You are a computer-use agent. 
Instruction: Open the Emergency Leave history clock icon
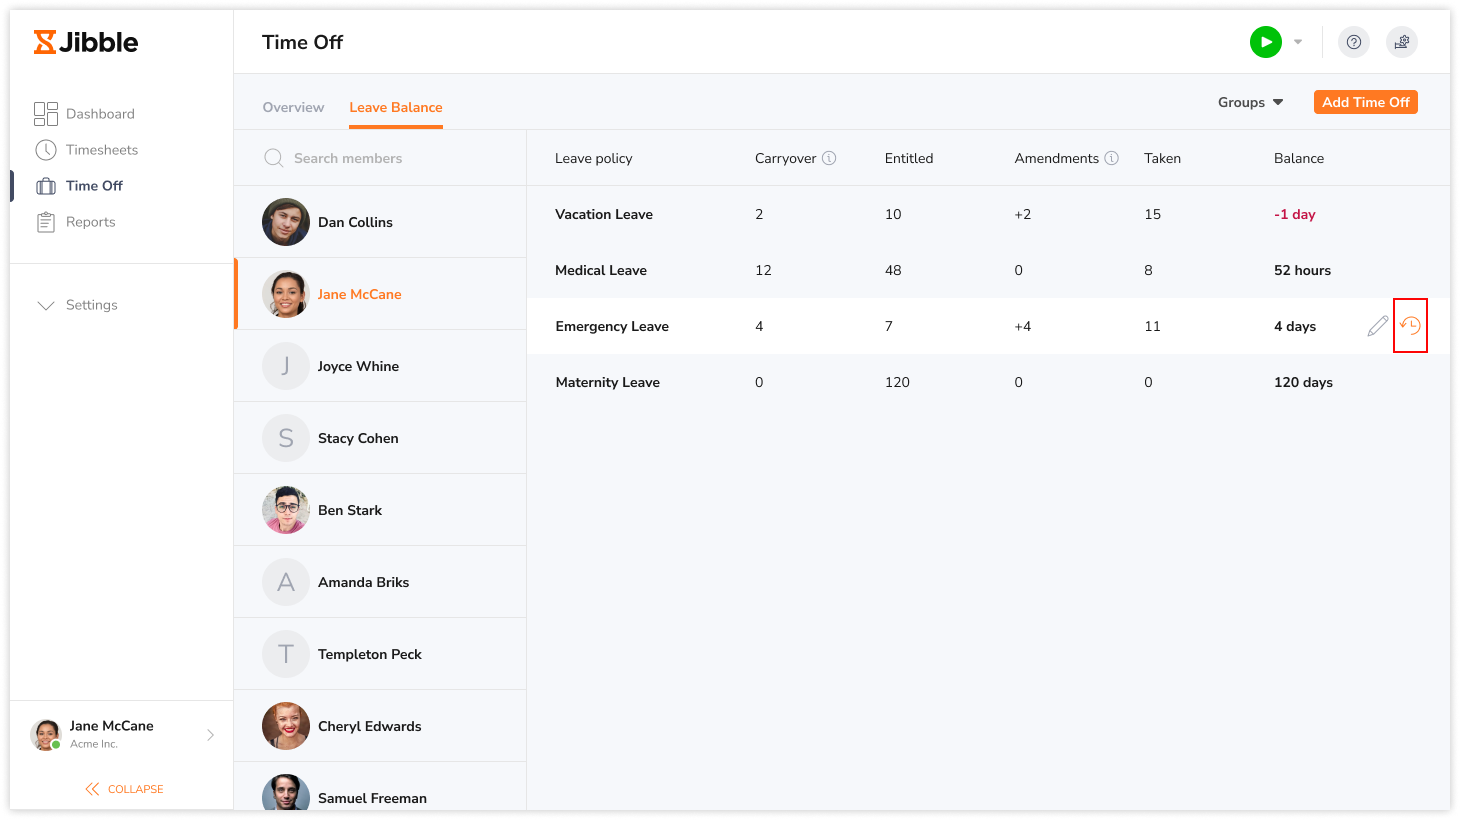tap(1410, 326)
